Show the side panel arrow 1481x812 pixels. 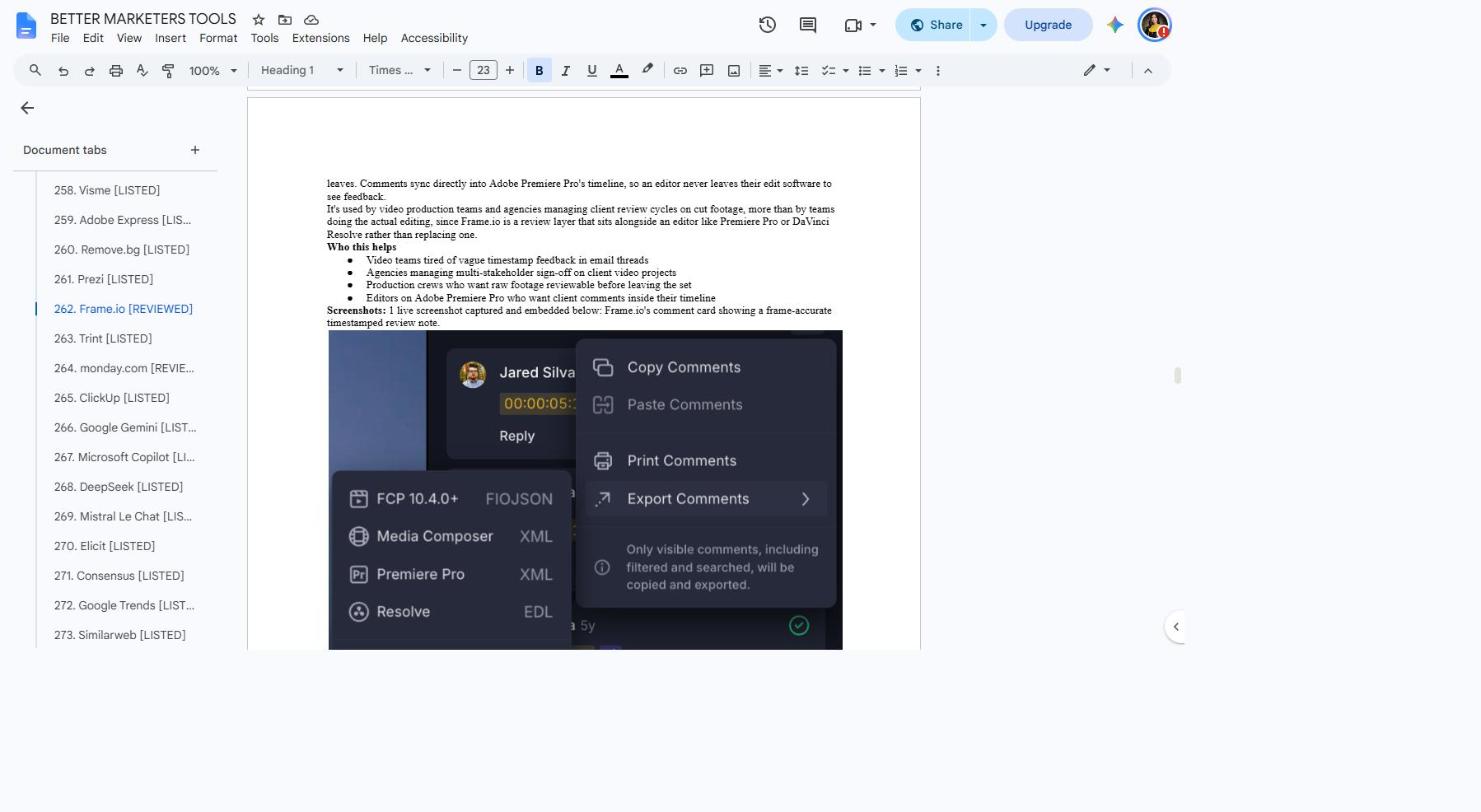[x=1176, y=627]
